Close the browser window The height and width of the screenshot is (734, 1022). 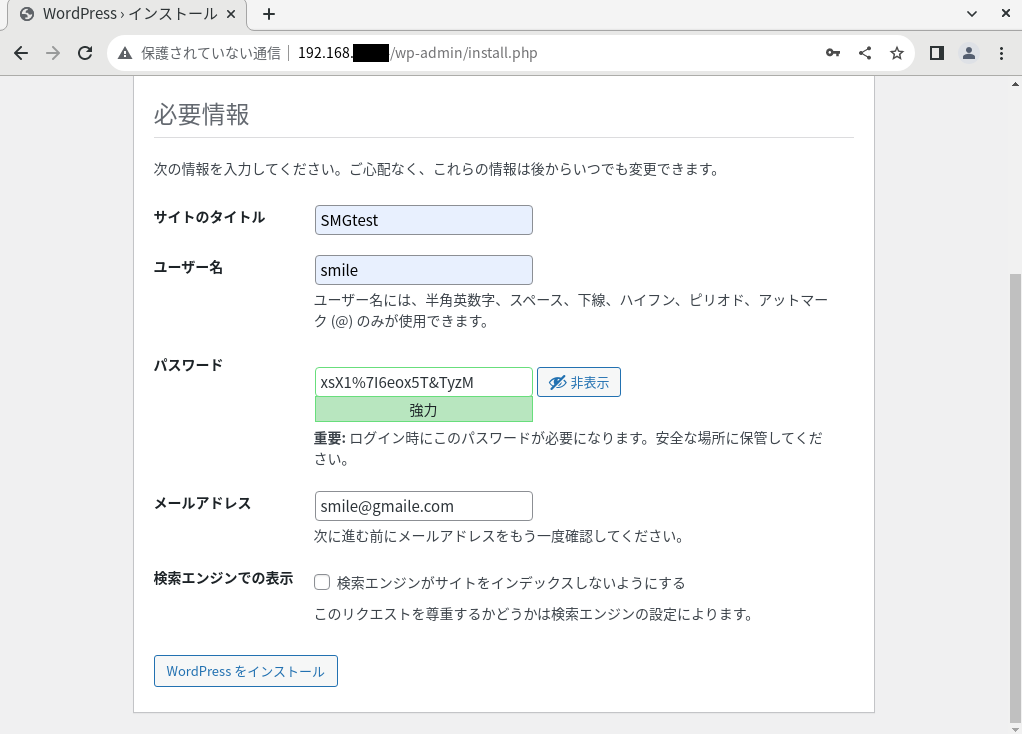(x=1006, y=14)
